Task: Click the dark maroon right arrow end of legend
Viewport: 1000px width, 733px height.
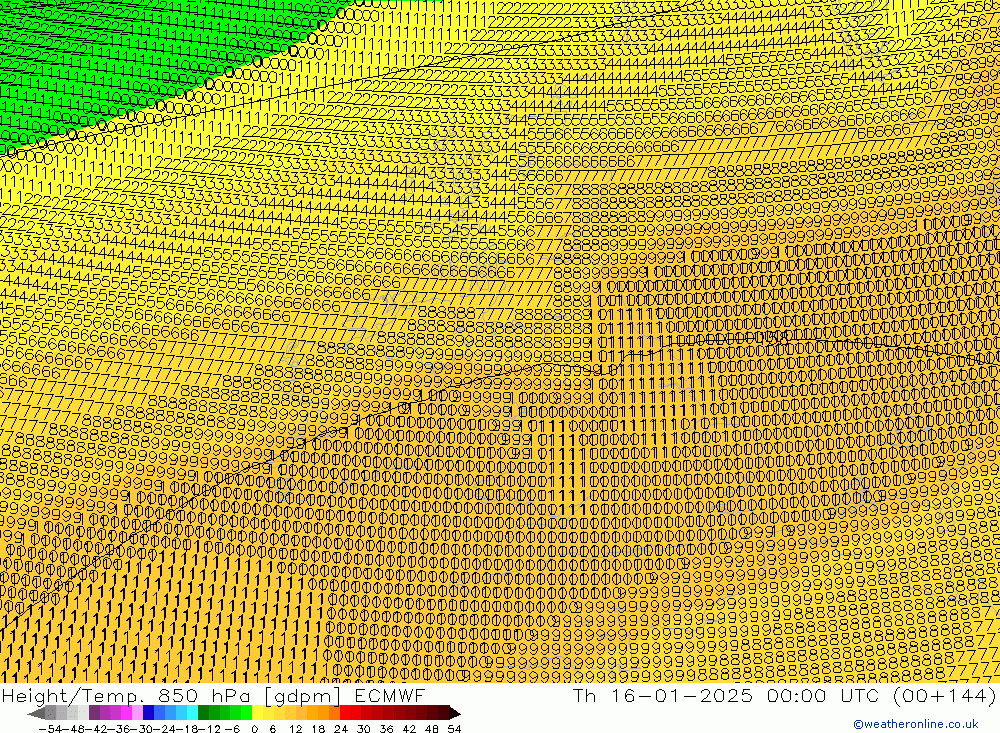Action: point(455,713)
